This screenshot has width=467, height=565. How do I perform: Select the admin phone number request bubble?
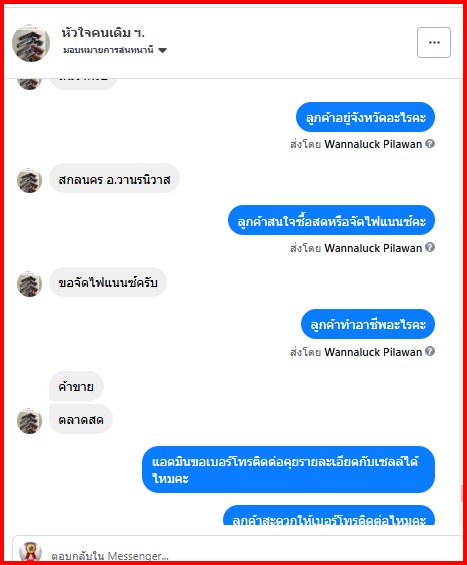(x=289, y=470)
